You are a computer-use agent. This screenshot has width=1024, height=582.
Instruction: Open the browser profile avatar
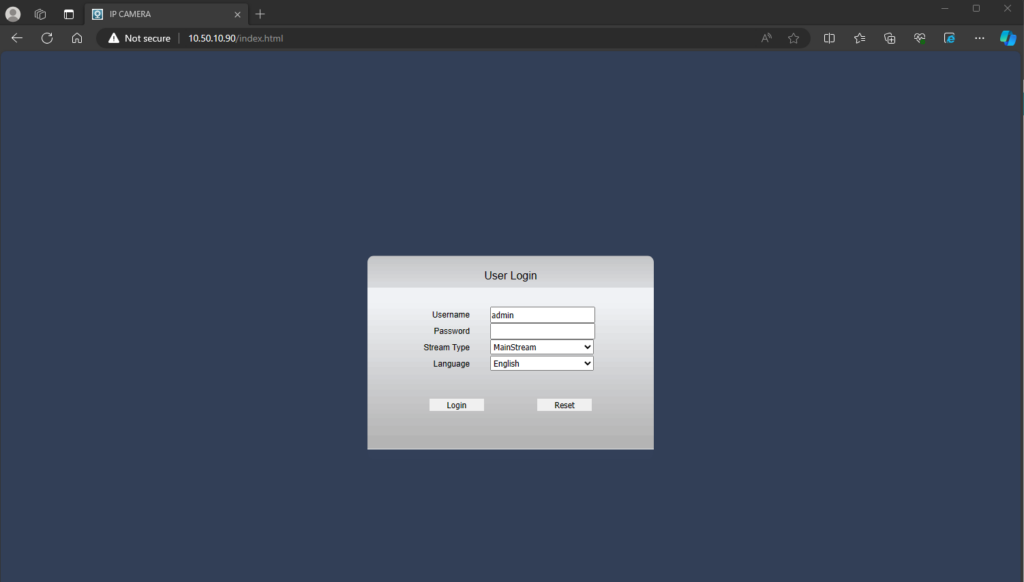(x=13, y=14)
